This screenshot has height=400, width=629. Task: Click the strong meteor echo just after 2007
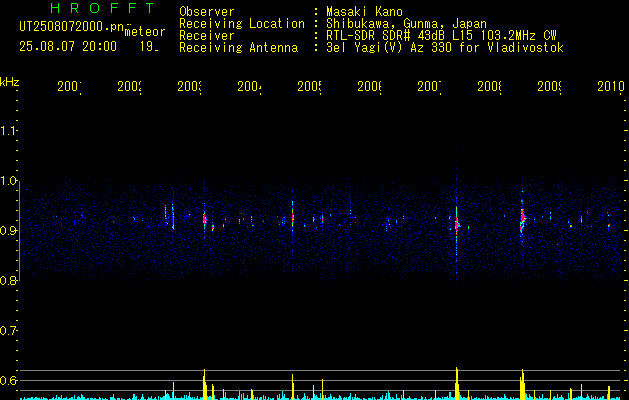pos(457,223)
